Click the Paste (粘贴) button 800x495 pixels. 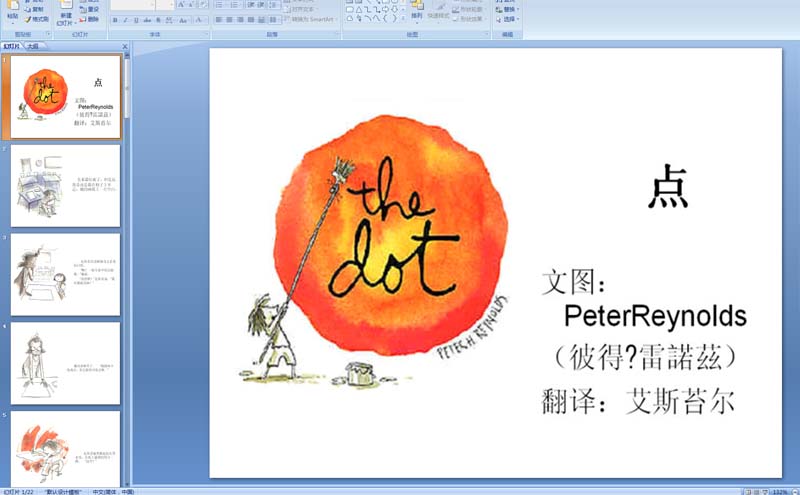(x=13, y=13)
